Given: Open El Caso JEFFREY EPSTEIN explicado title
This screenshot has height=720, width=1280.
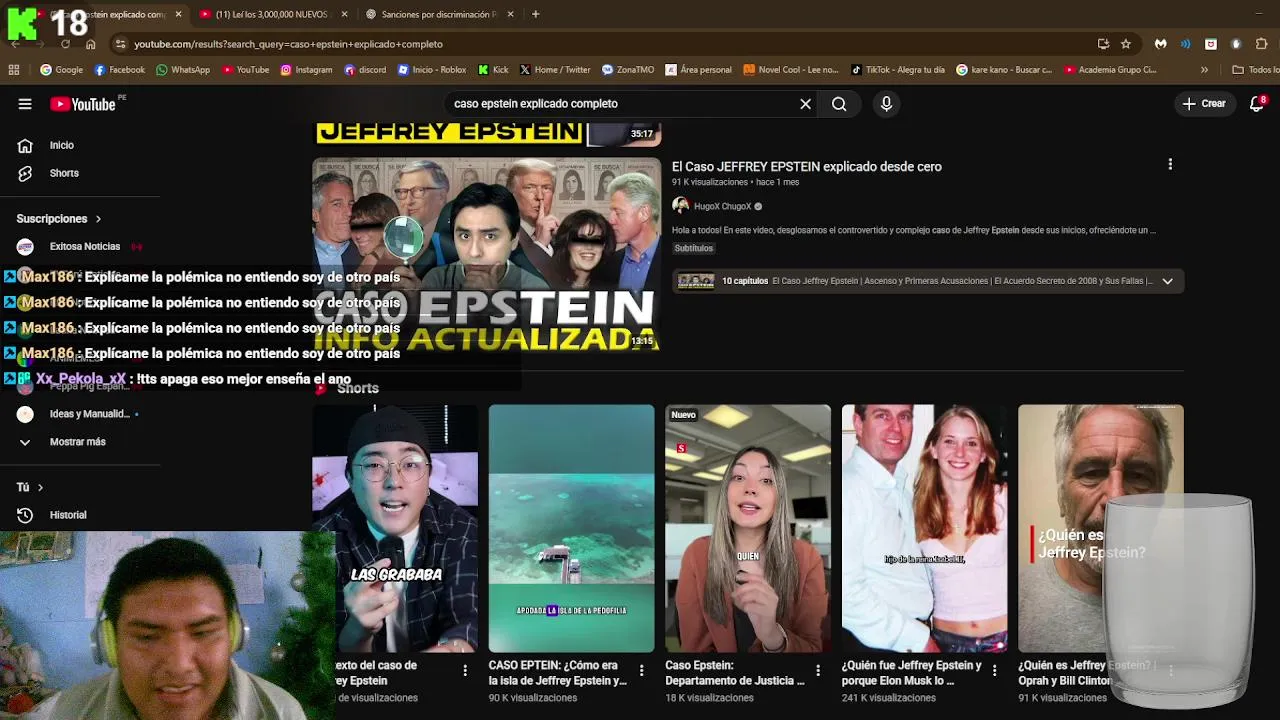Looking at the screenshot, I should 807,167.
